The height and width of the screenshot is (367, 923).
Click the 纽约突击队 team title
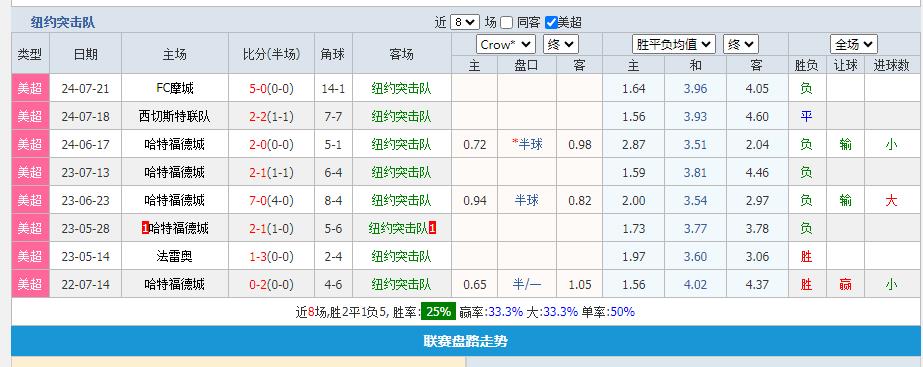coord(63,23)
